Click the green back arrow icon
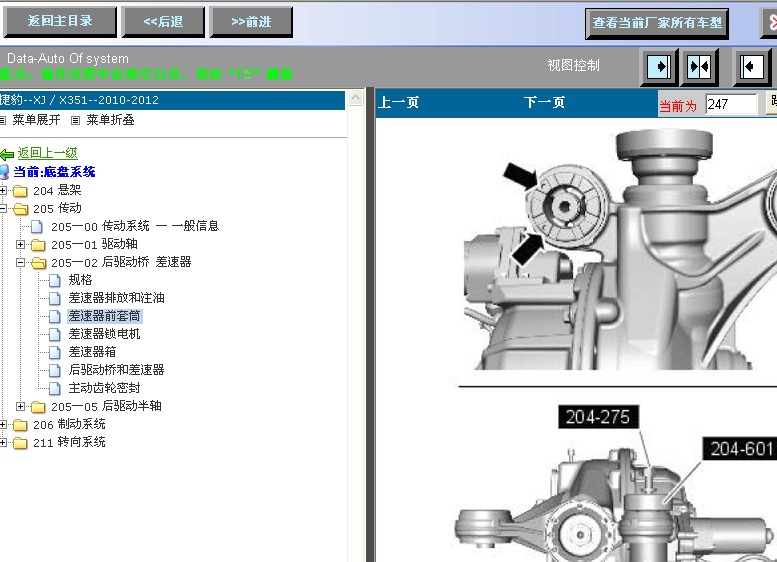 [x=7, y=154]
